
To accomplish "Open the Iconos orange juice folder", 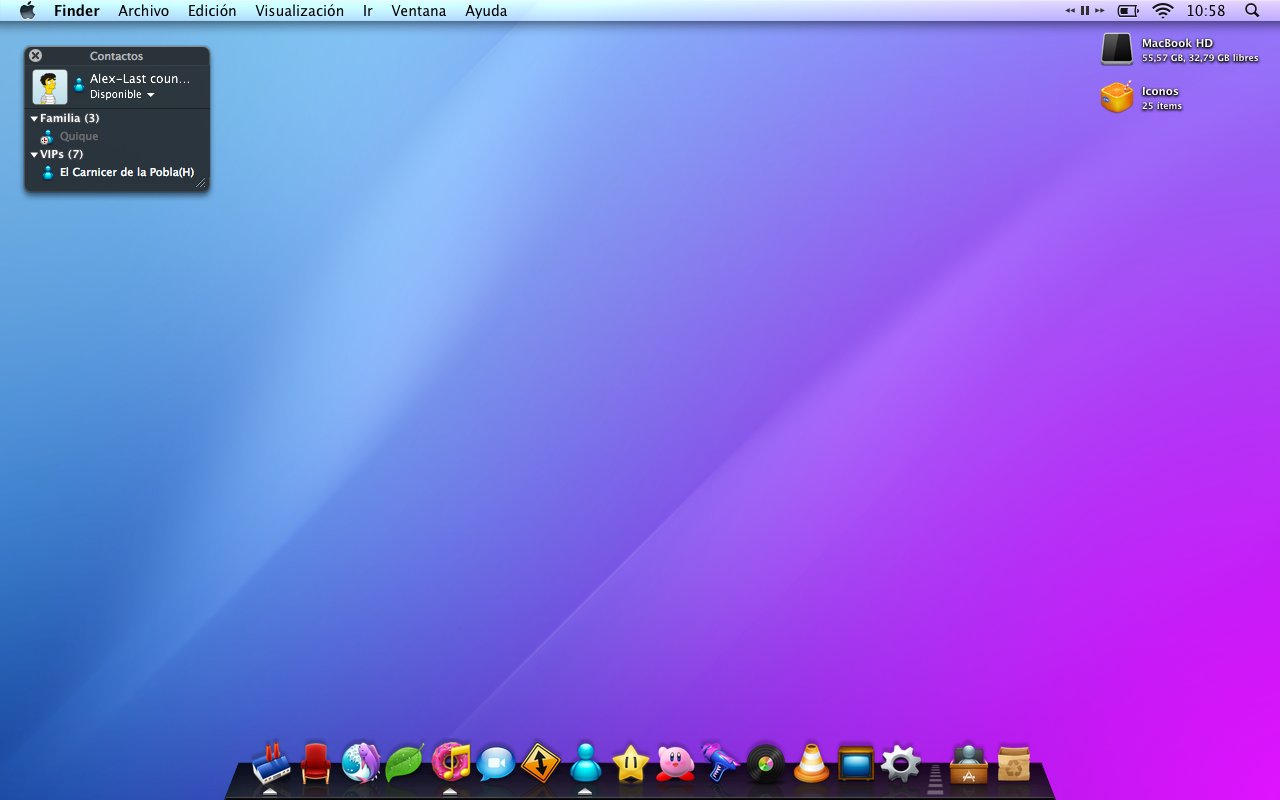I will (1117, 97).
